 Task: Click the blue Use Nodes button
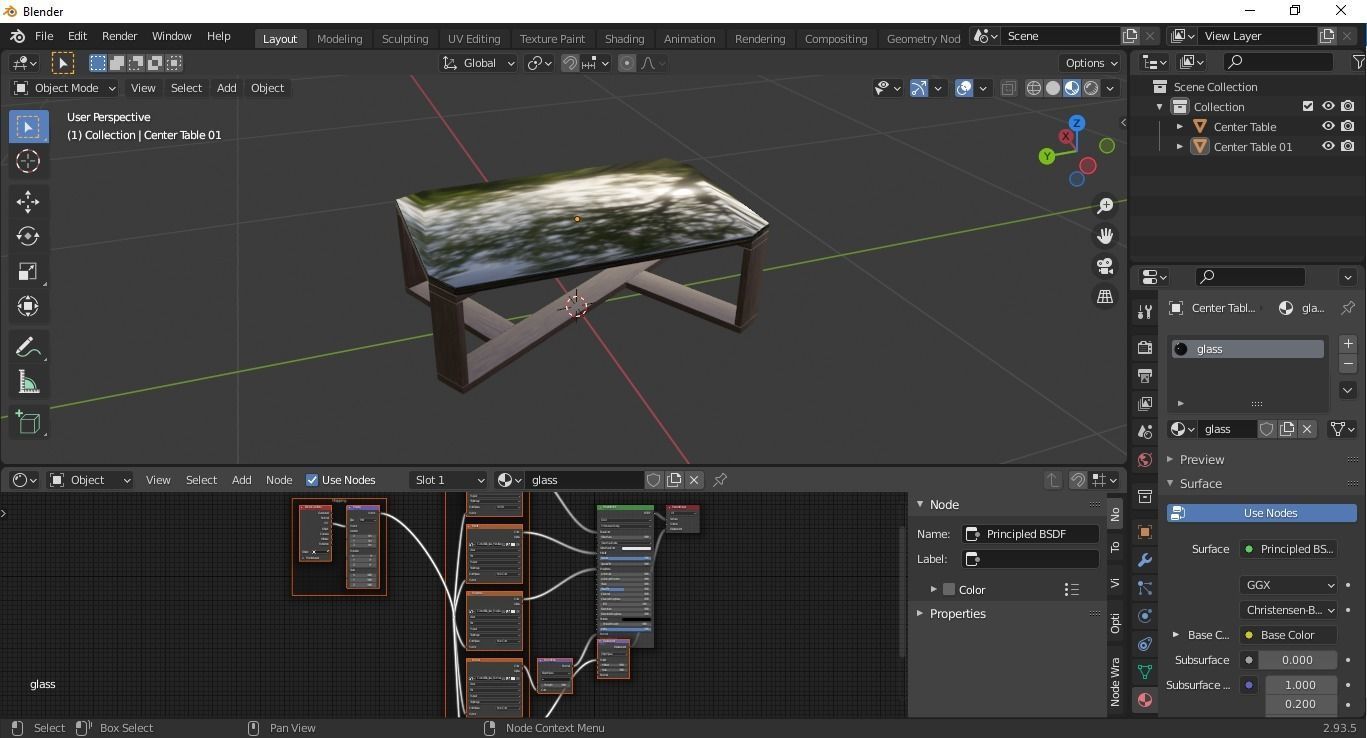click(1261, 513)
